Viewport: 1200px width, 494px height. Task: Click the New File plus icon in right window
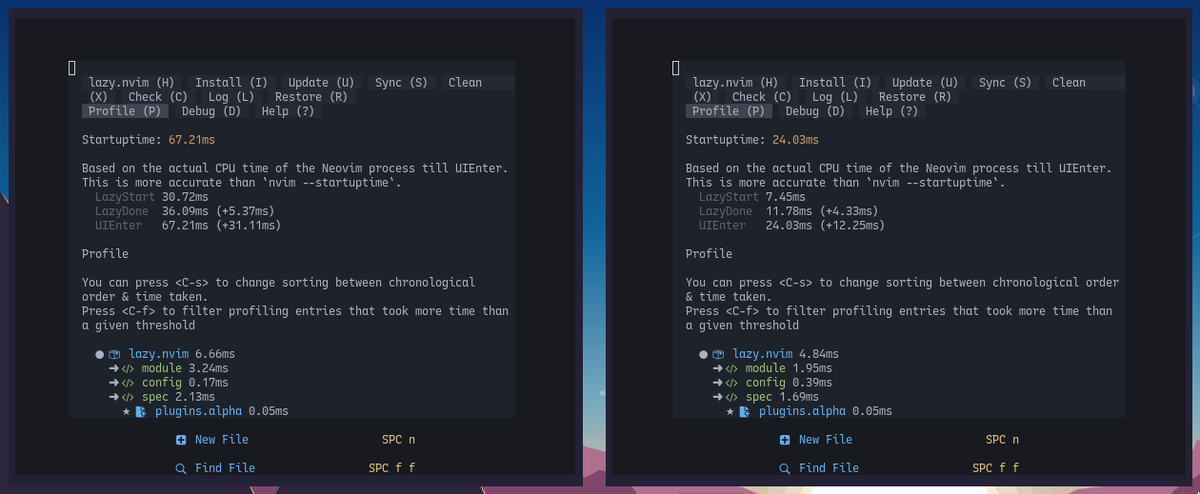point(785,439)
